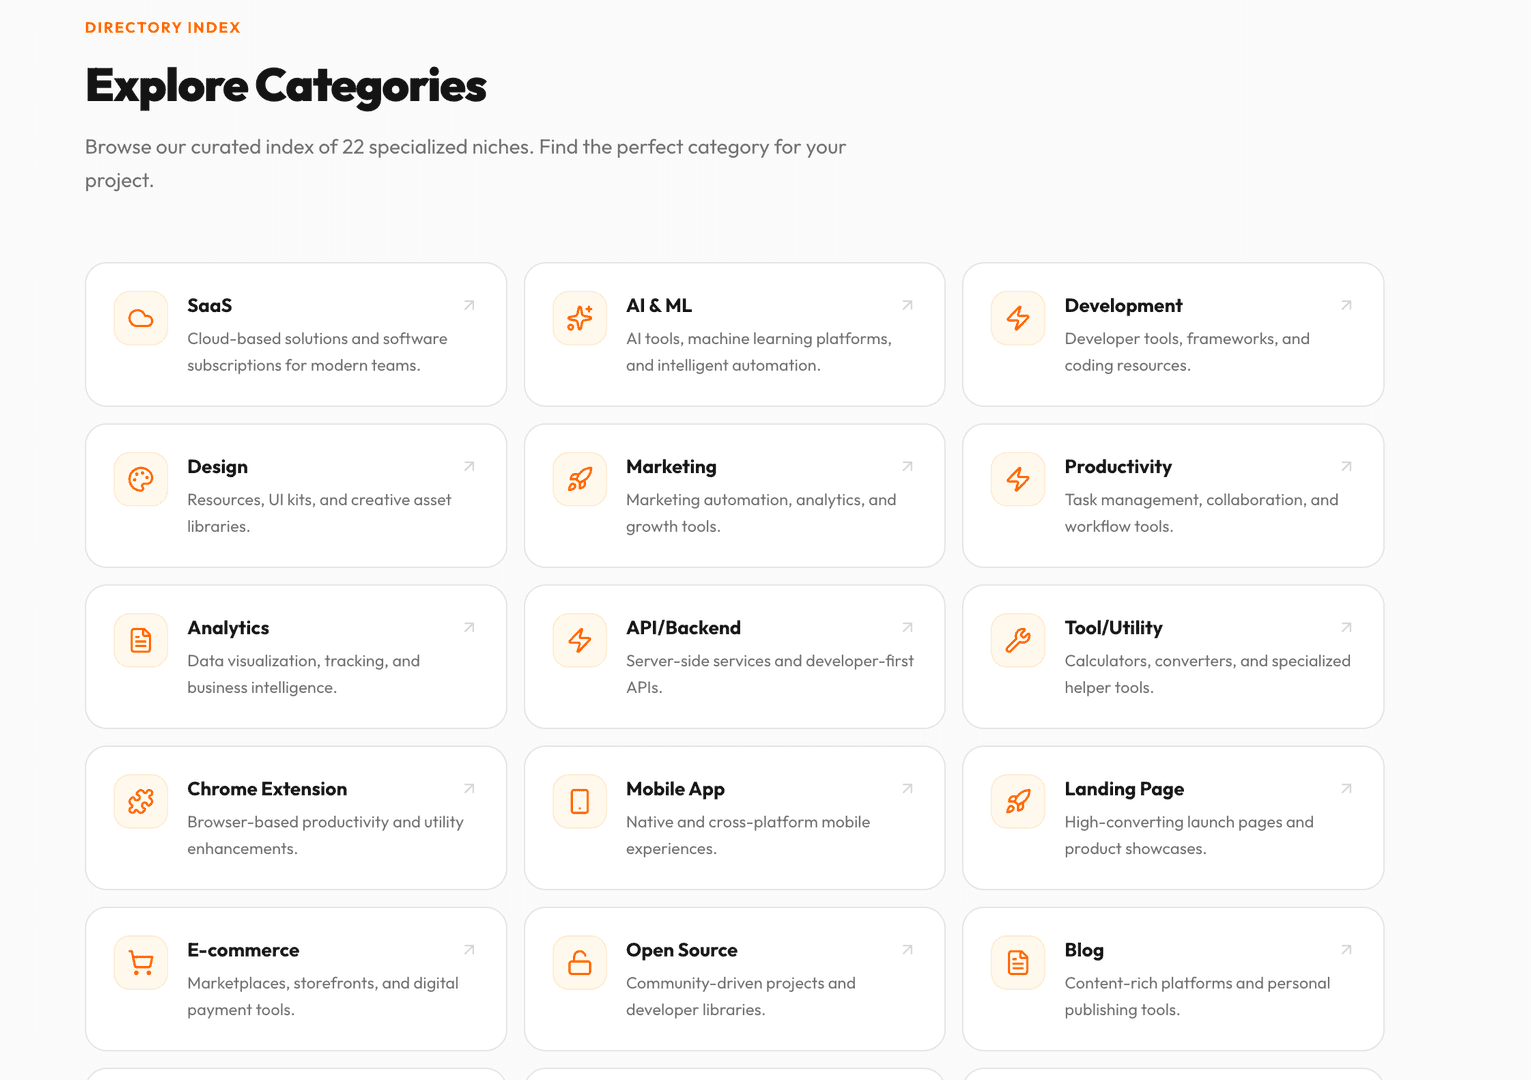Click the Chrome Extension puzzle icon
Viewport: 1531px width, 1080px height.
click(141, 801)
